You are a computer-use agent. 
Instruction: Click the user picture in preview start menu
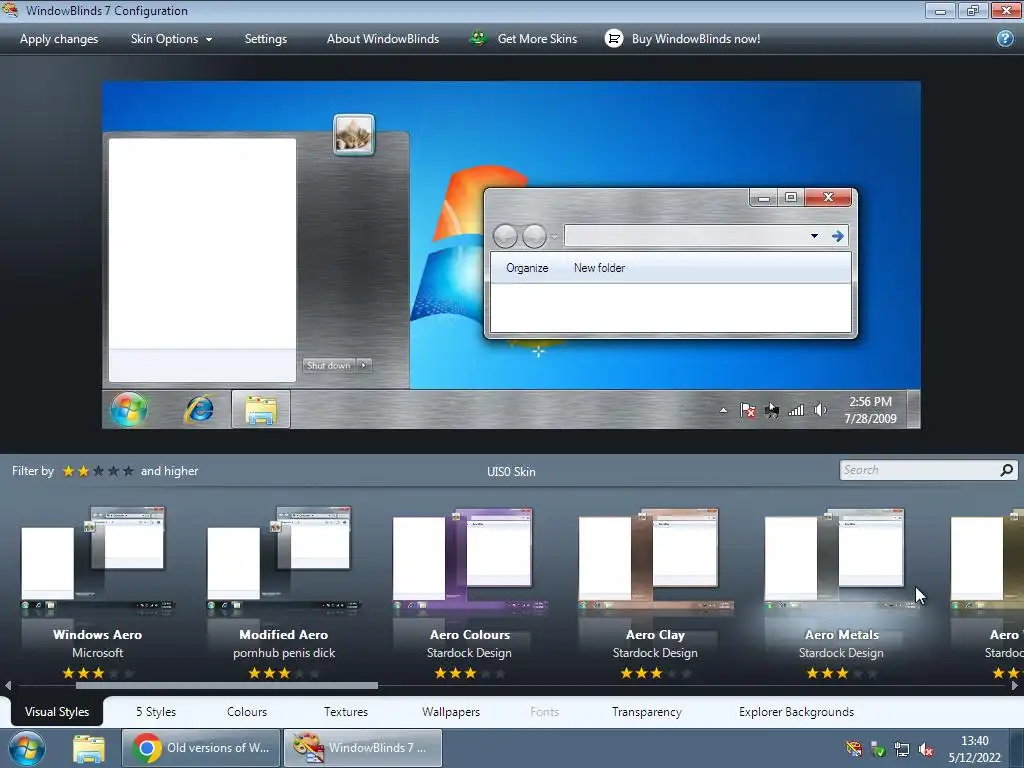pos(354,135)
